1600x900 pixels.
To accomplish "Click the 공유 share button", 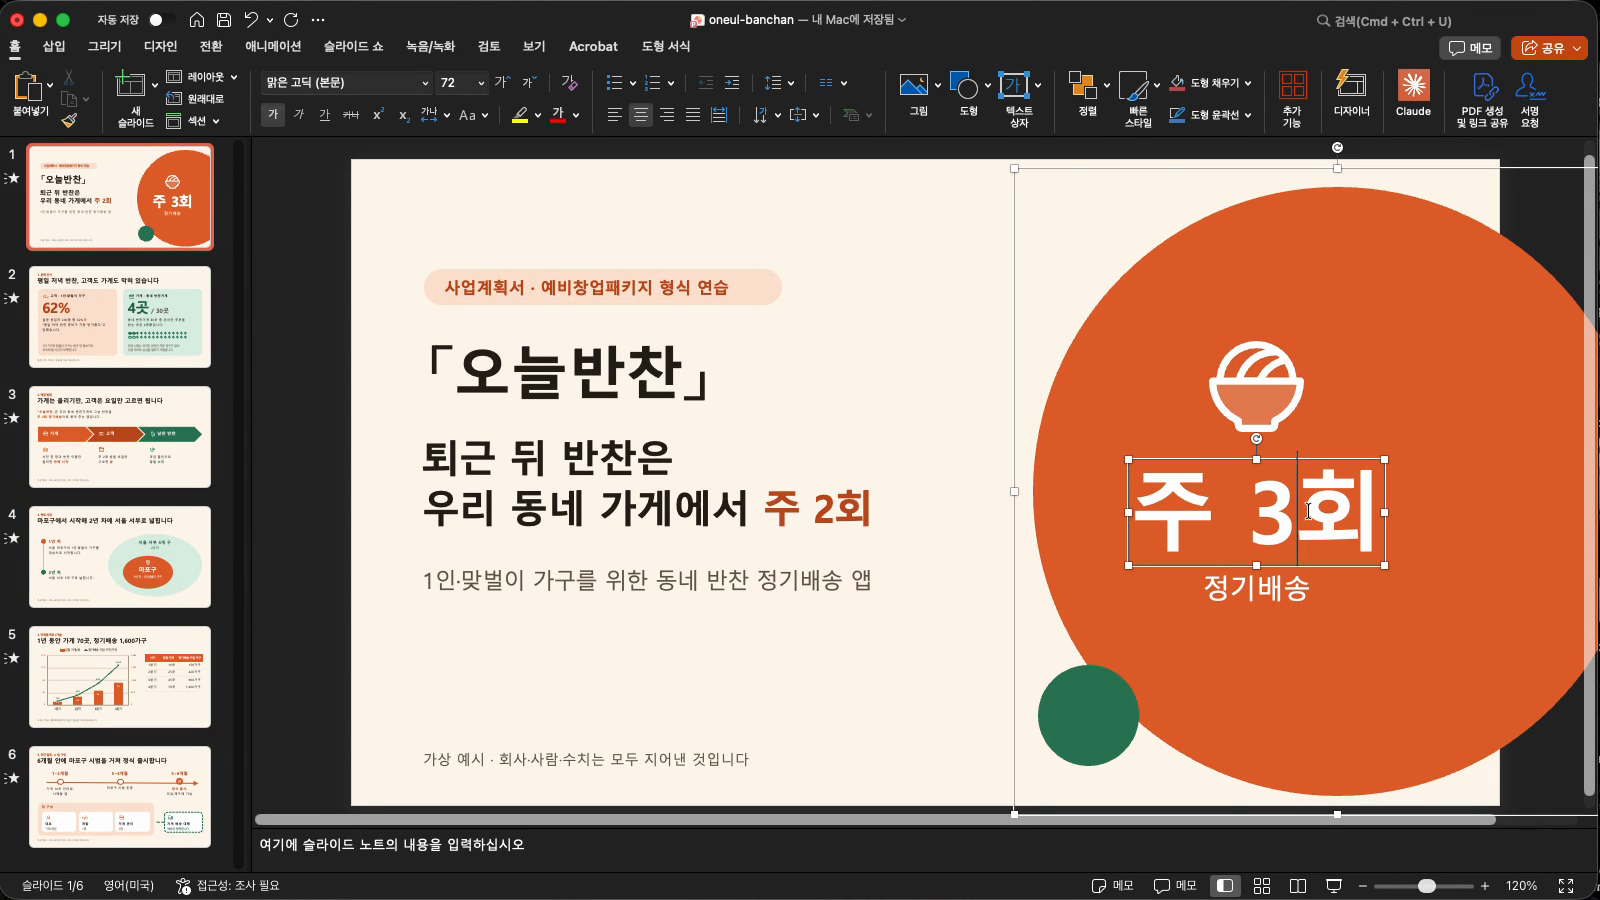I will click(x=1549, y=48).
